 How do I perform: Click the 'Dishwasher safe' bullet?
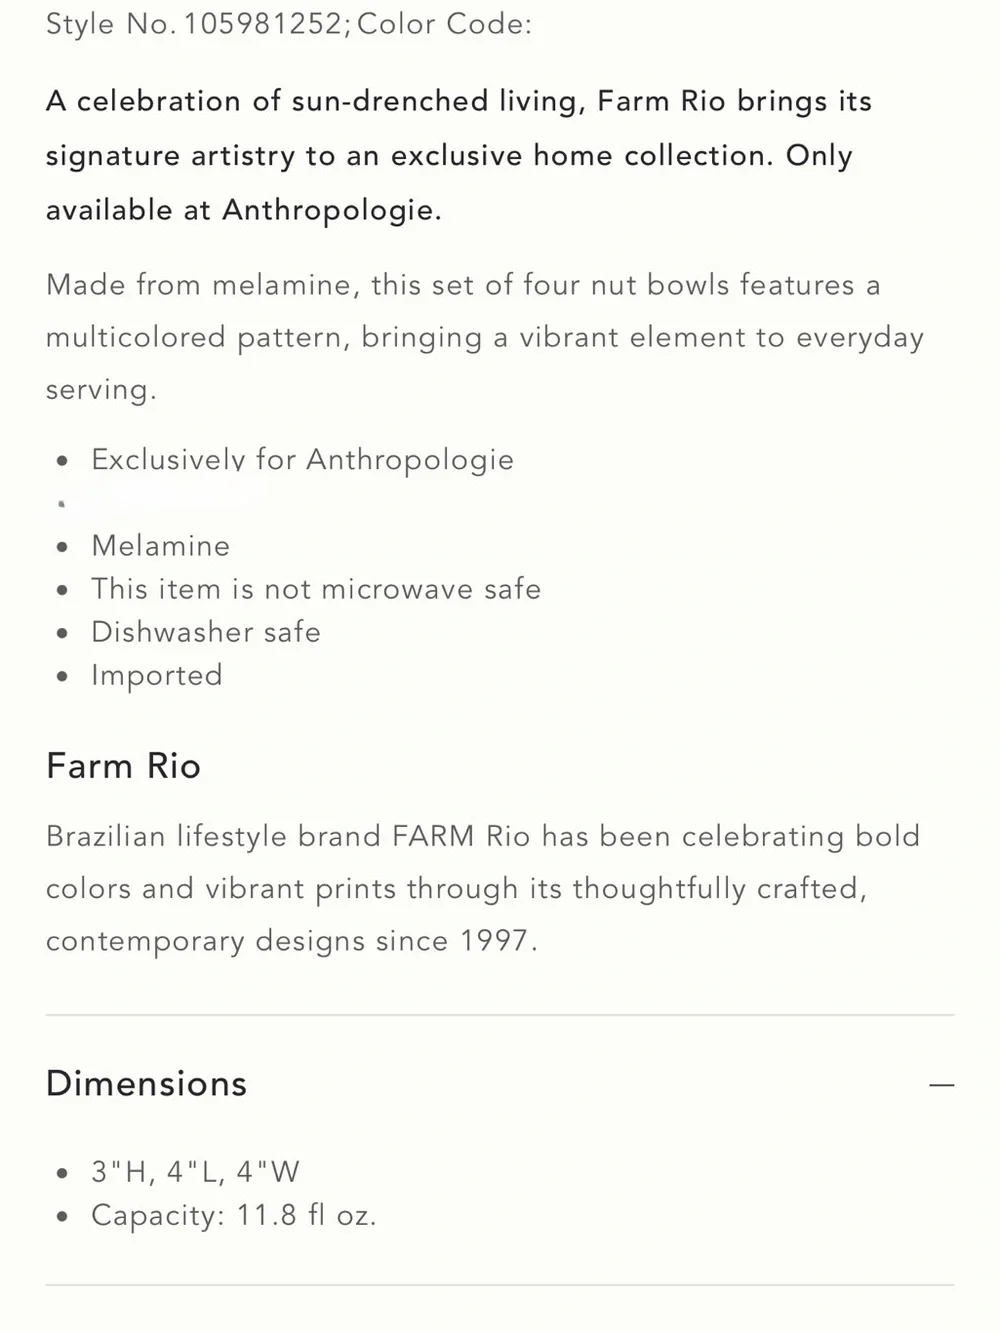206,632
